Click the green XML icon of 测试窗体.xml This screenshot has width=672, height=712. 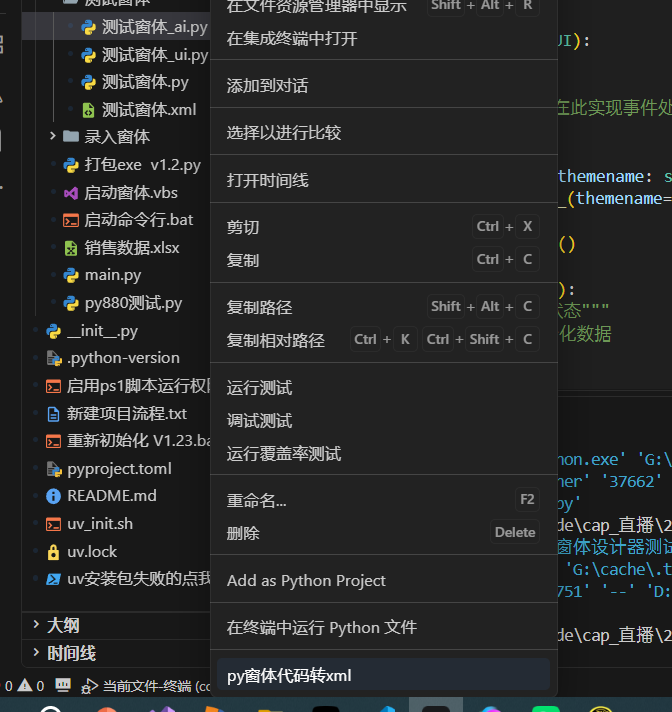coord(88,110)
